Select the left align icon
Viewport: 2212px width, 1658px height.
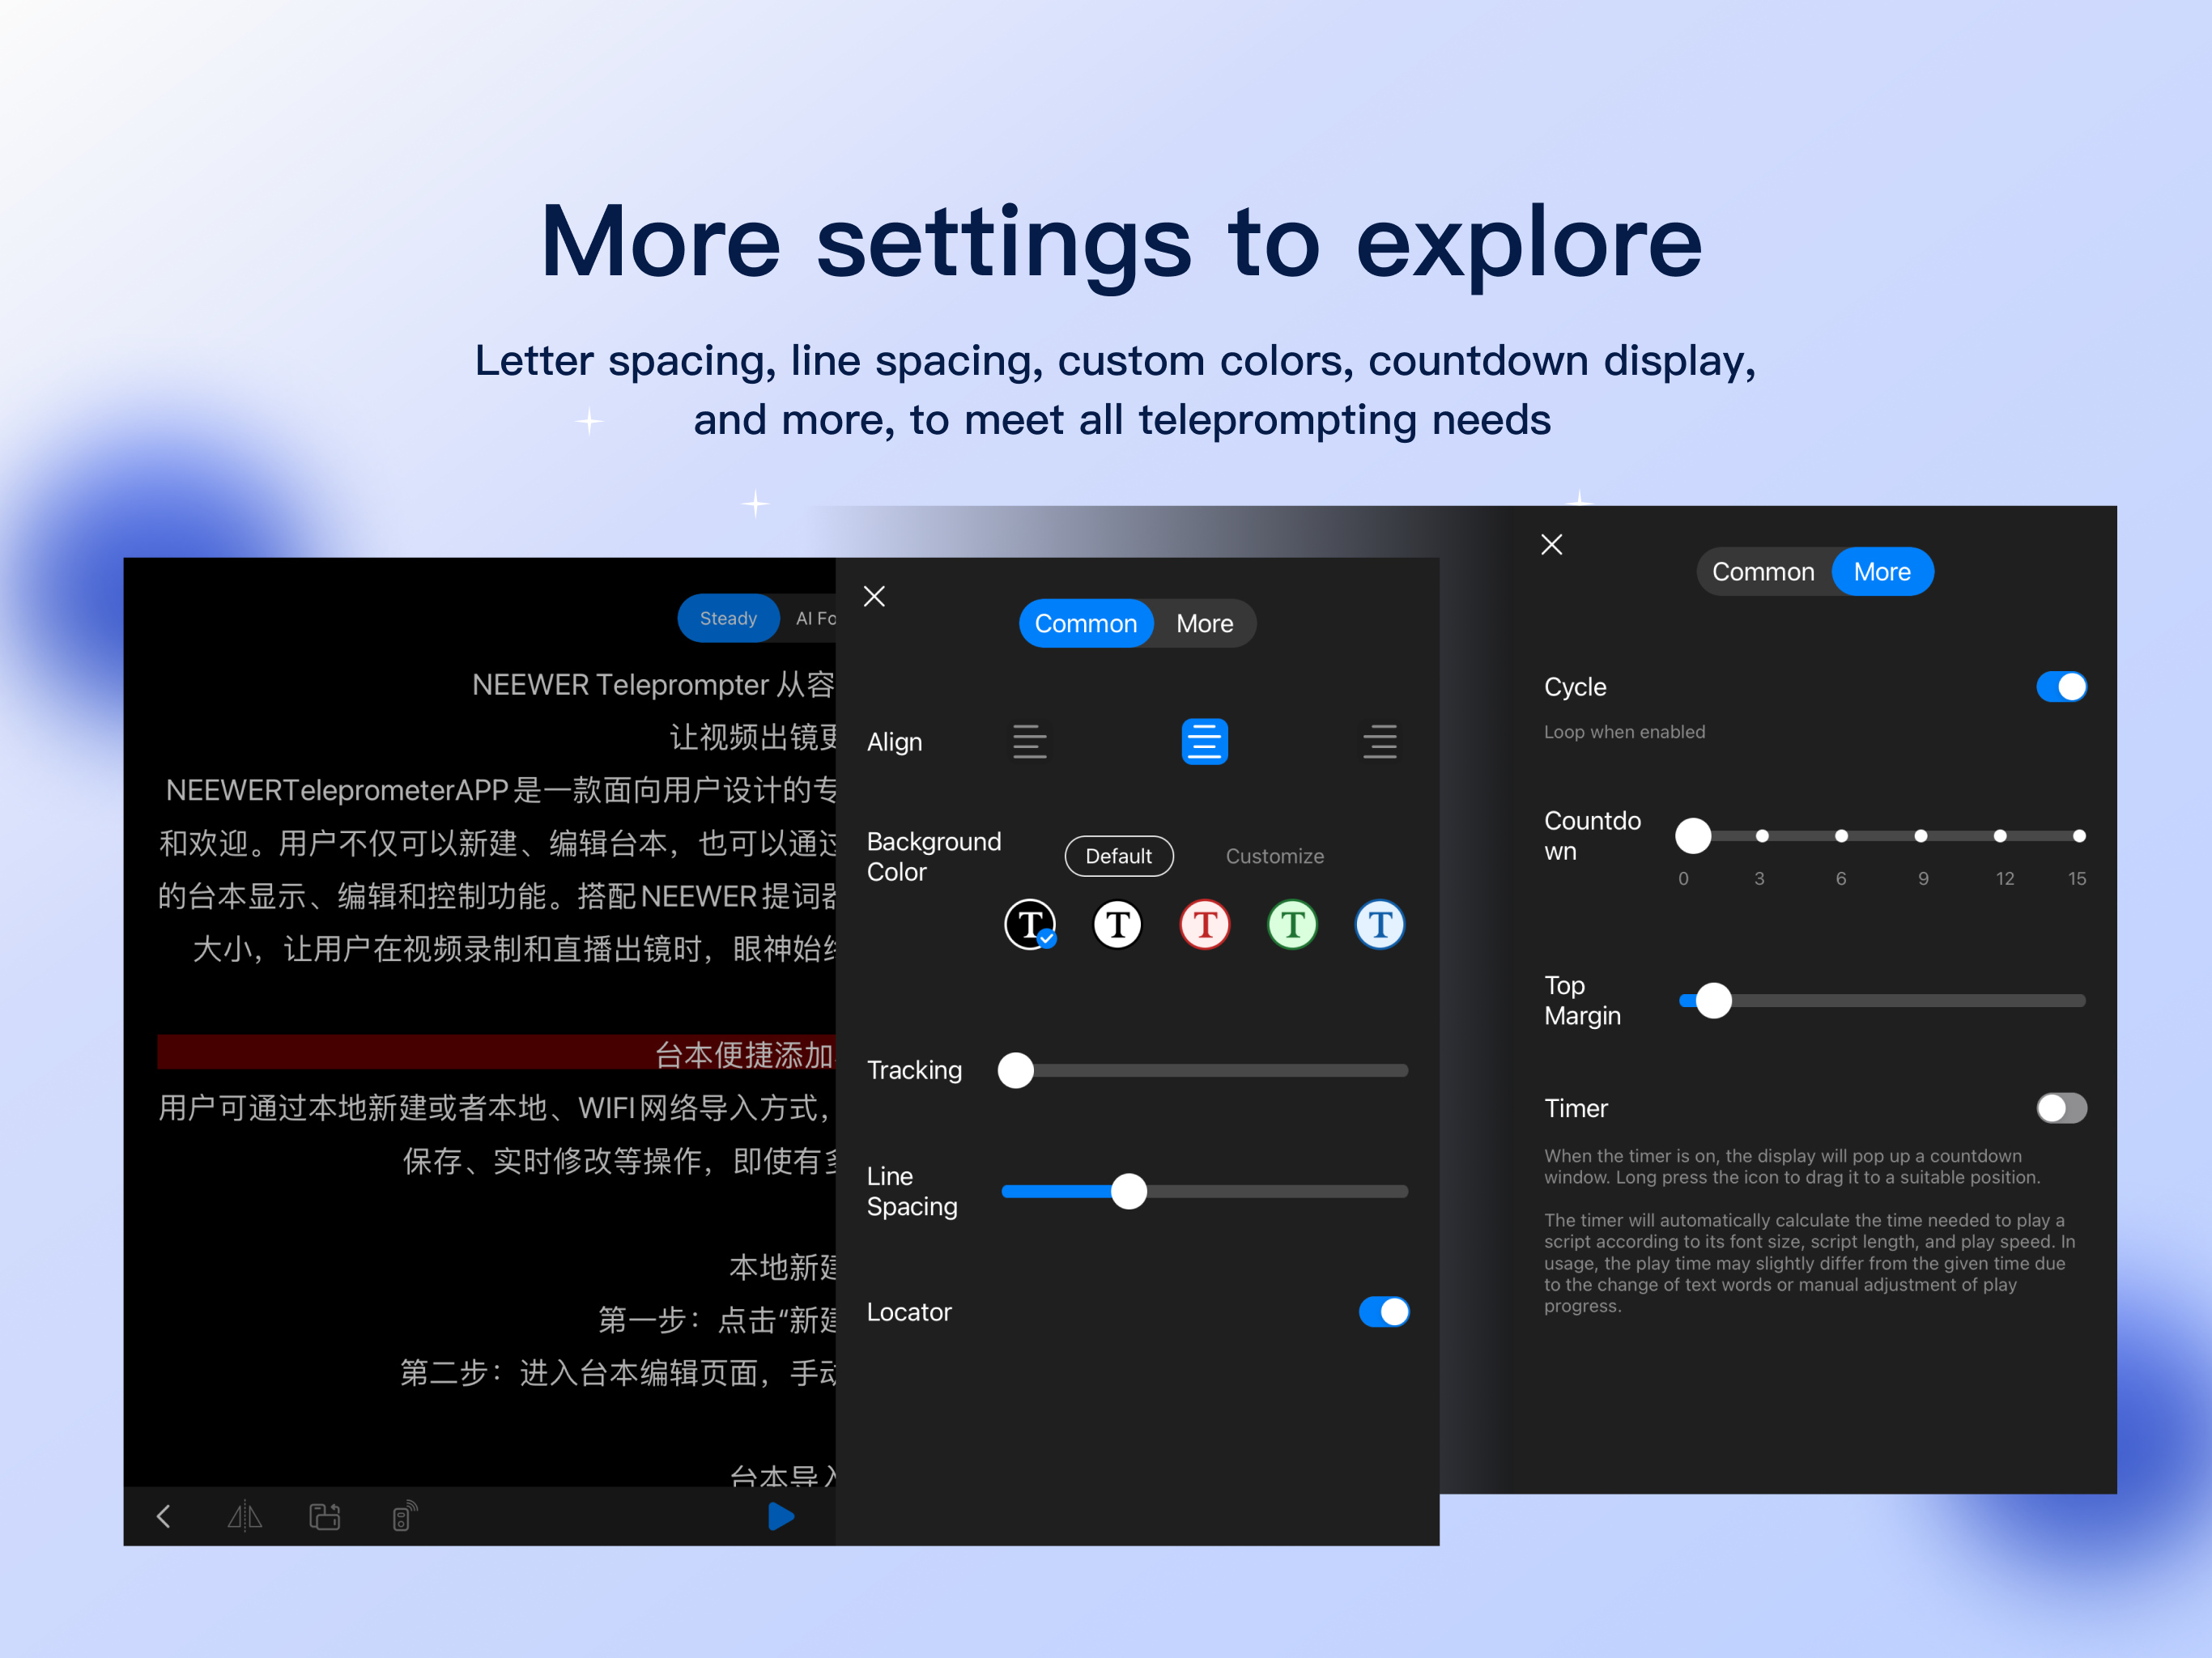[1029, 742]
